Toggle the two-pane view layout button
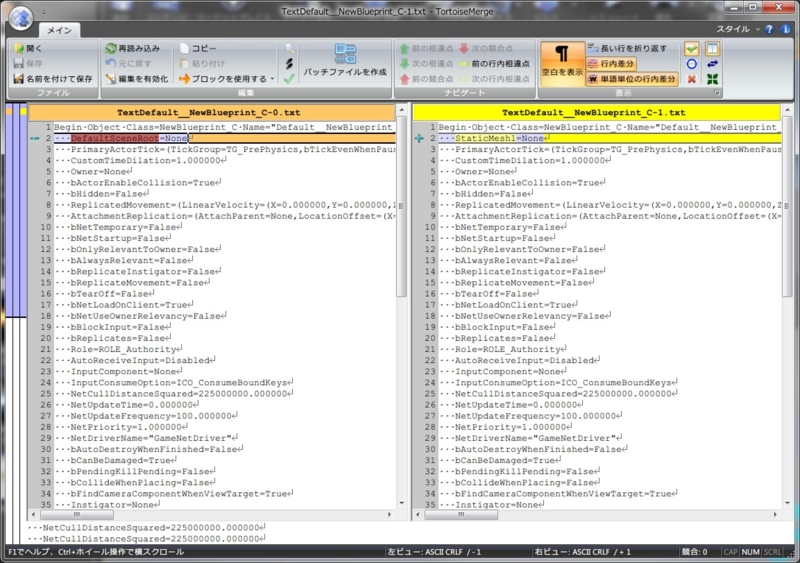The width and height of the screenshot is (800, 563). pos(712,48)
